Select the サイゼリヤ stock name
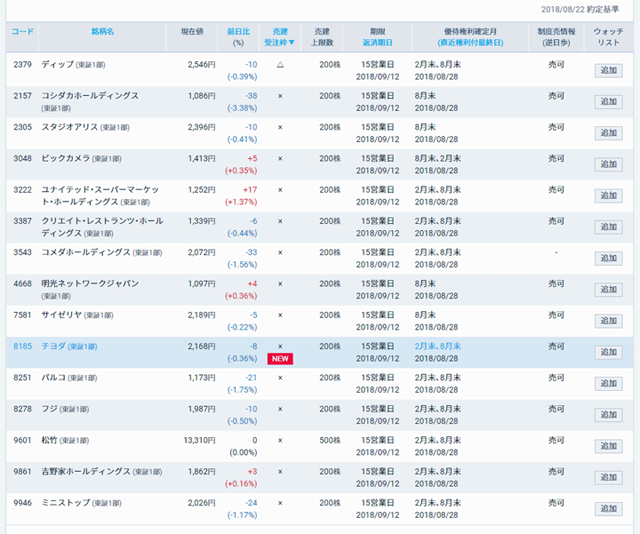The width and height of the screenshot is (640, 534). pyautogui.click(x=62, y=315)
